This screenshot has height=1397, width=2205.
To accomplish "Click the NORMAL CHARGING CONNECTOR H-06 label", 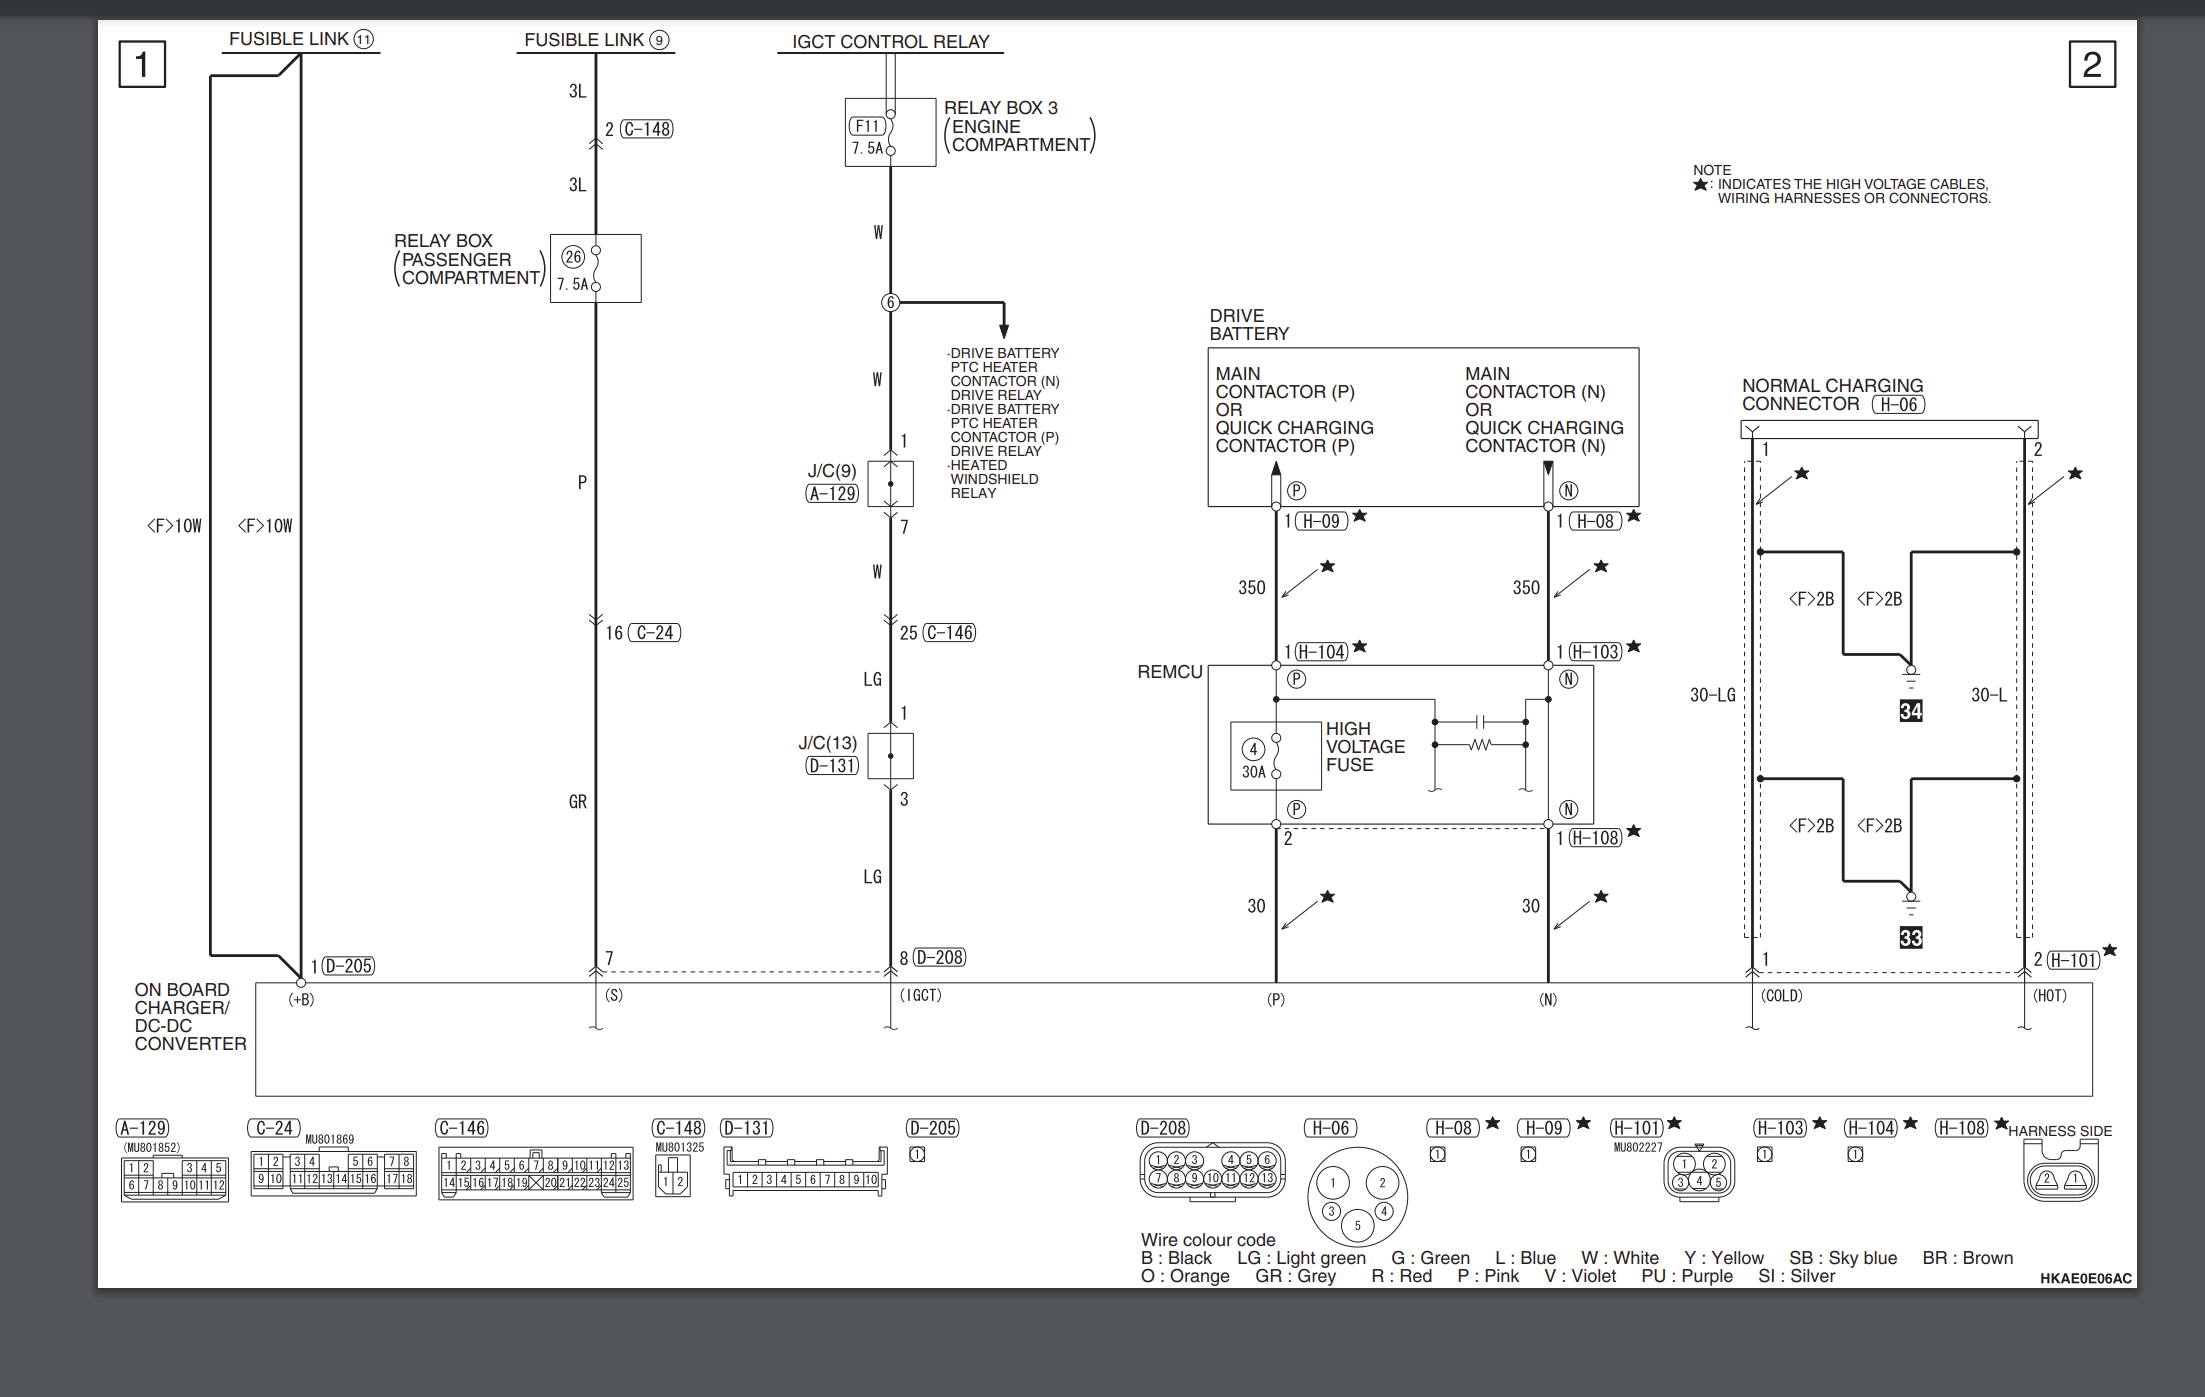I will 1832,395.
